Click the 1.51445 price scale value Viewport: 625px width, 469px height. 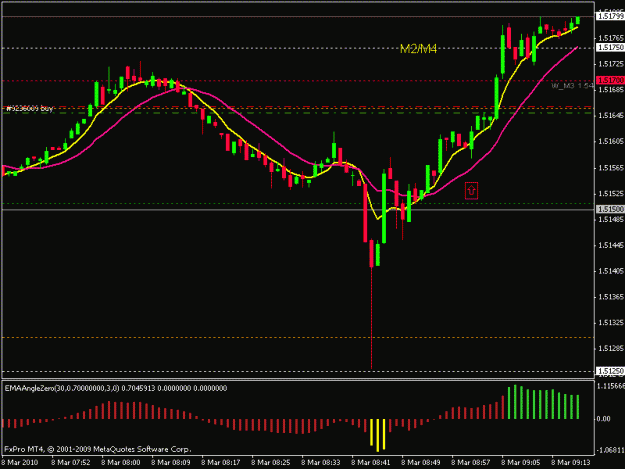pos(611,245)
